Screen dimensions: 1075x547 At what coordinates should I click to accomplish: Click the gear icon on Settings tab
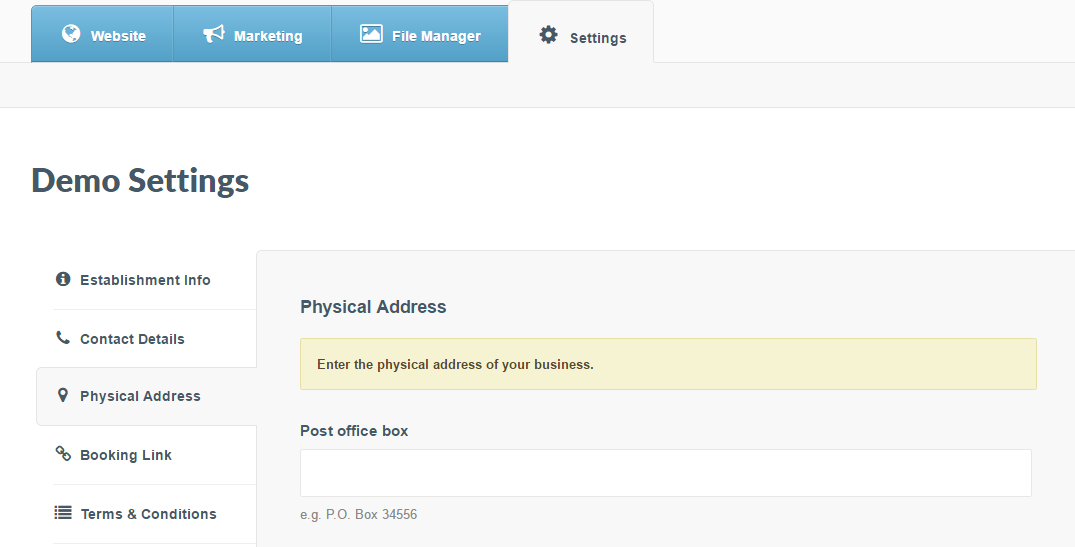[x=548, y=35]
